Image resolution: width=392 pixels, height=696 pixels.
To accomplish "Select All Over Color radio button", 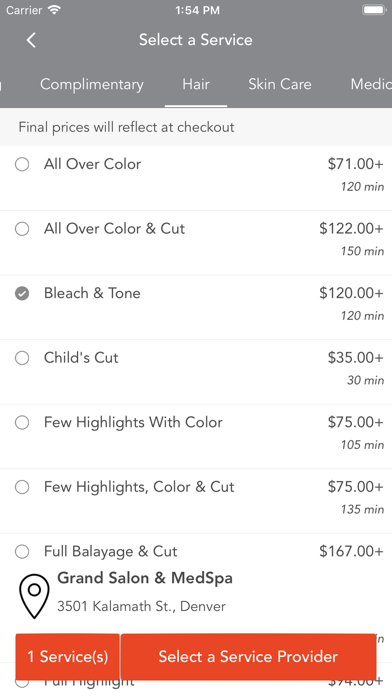I will [22, 165].
